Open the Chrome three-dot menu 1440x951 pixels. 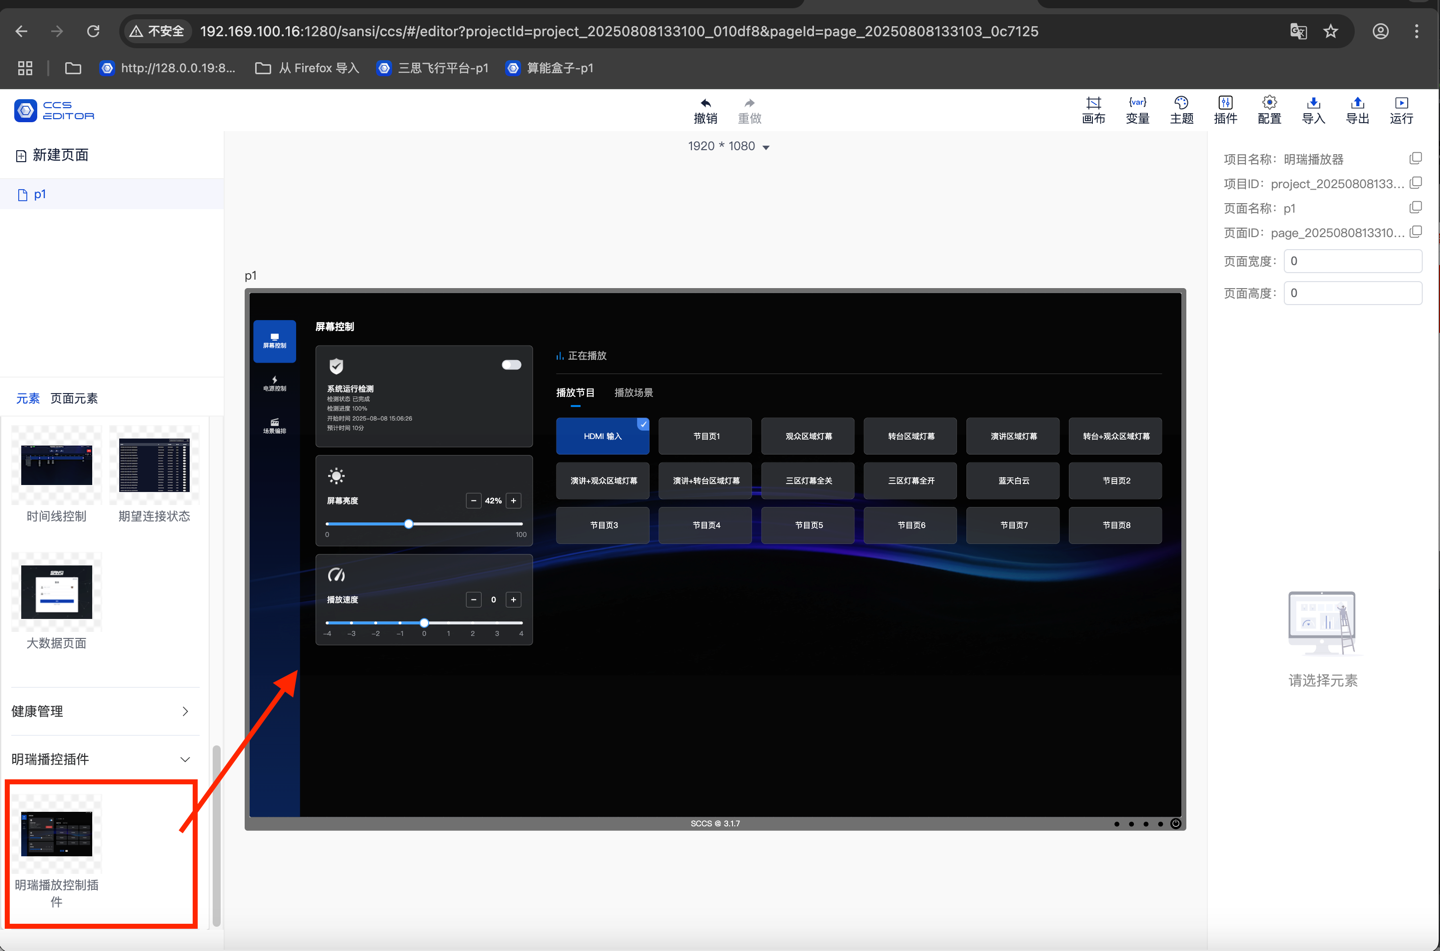click(1416, 31)
